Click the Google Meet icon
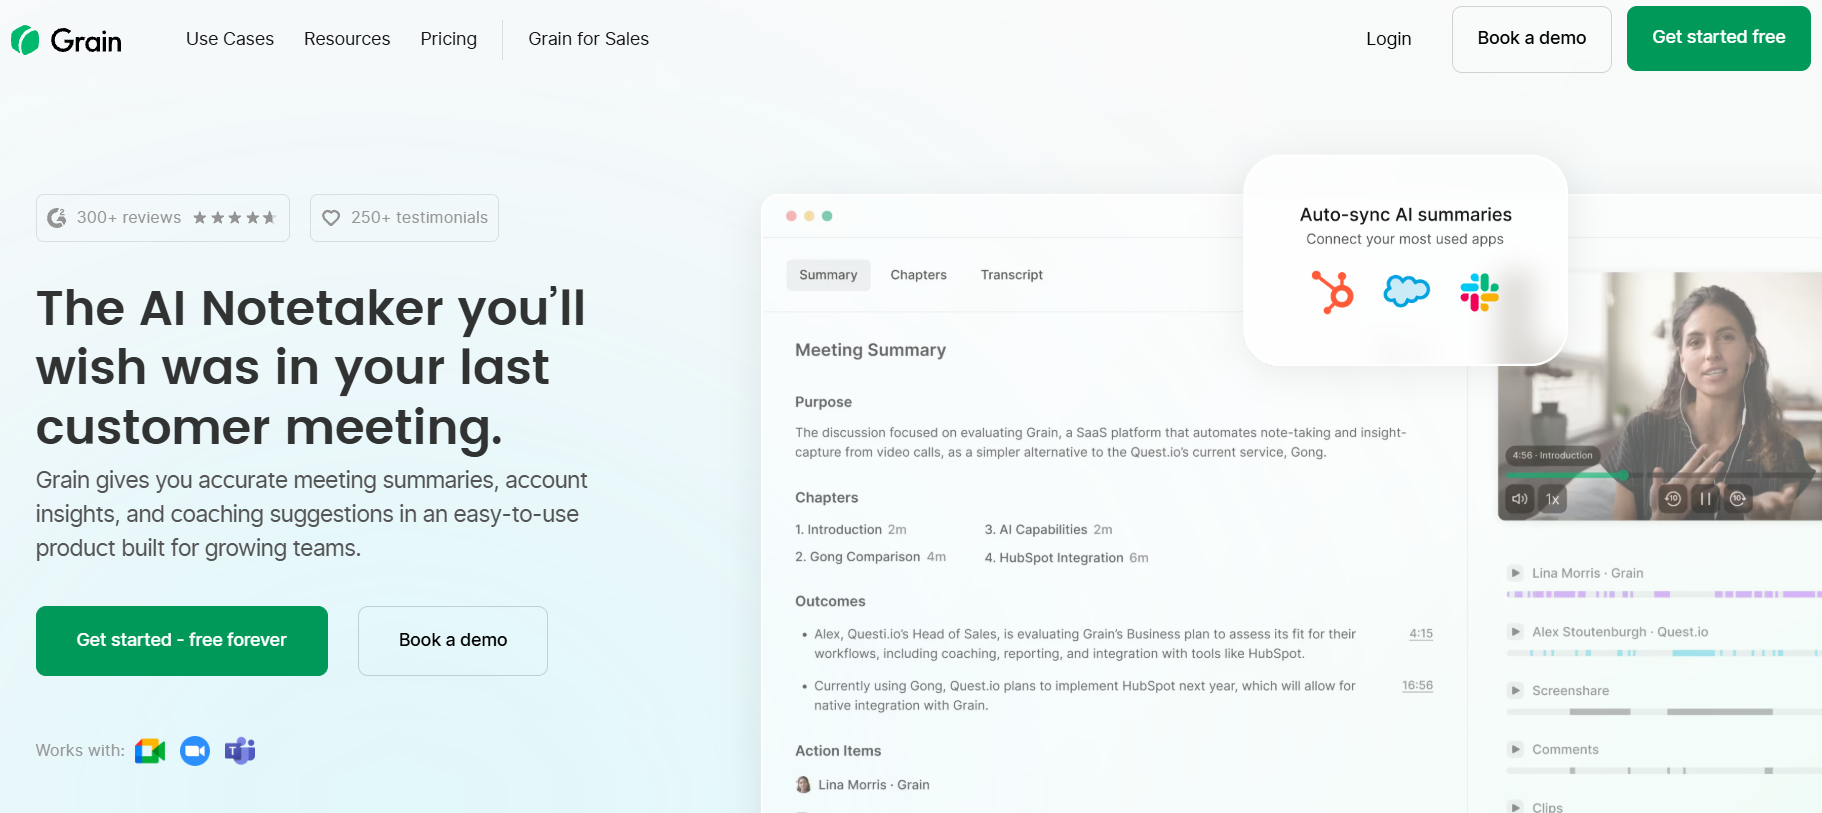 point(150,751)
